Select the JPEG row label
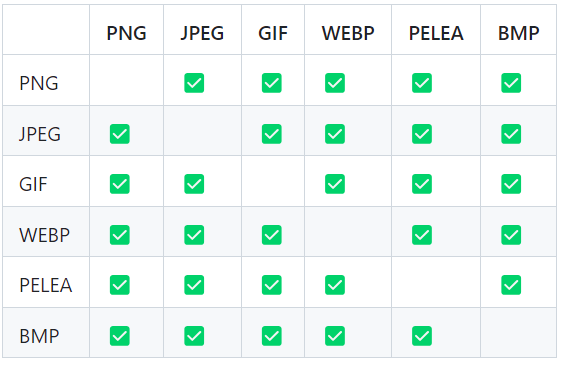This screenshot has width=565, height=365. pos(40,134)
